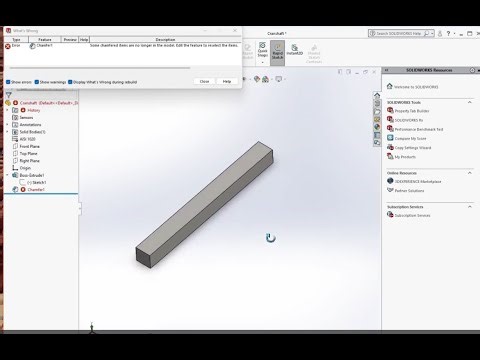Click the Feature column header

45,40
